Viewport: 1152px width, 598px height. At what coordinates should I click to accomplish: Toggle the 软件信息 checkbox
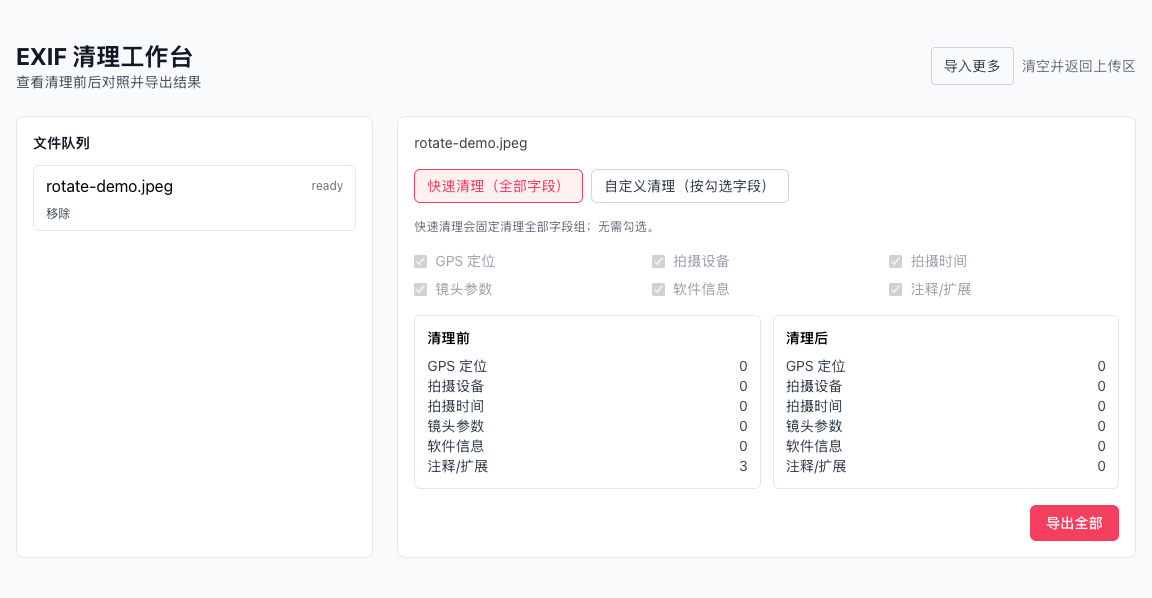click(659, 289)
